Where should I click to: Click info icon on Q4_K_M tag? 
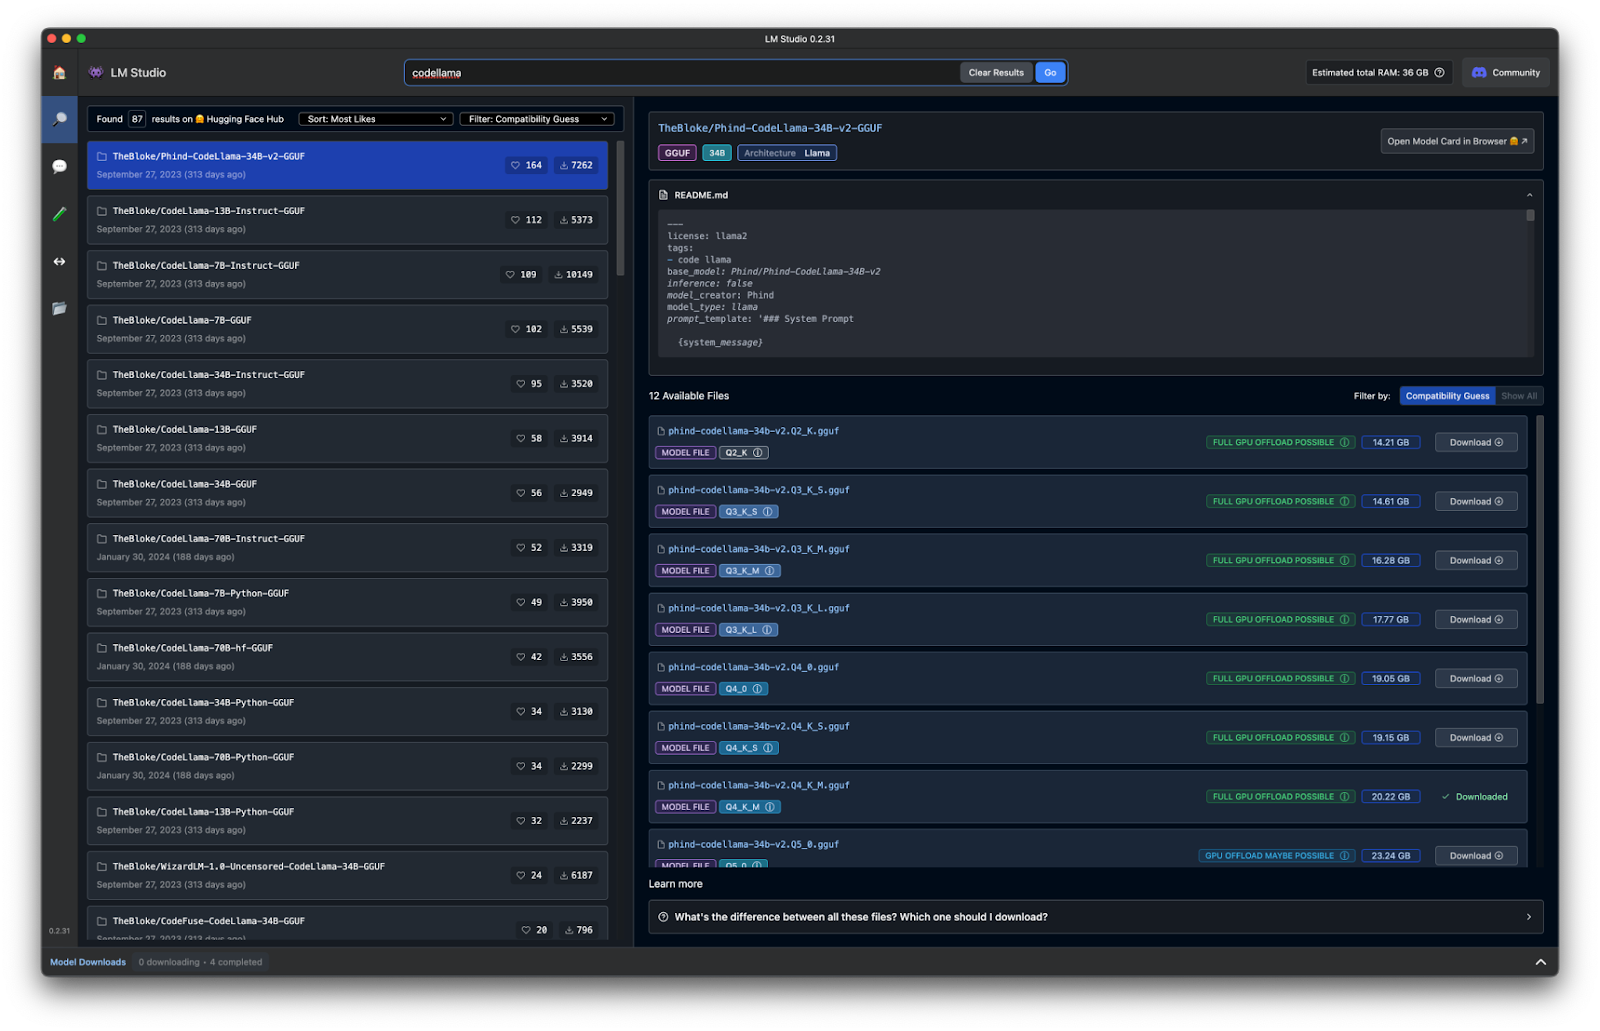770,807
